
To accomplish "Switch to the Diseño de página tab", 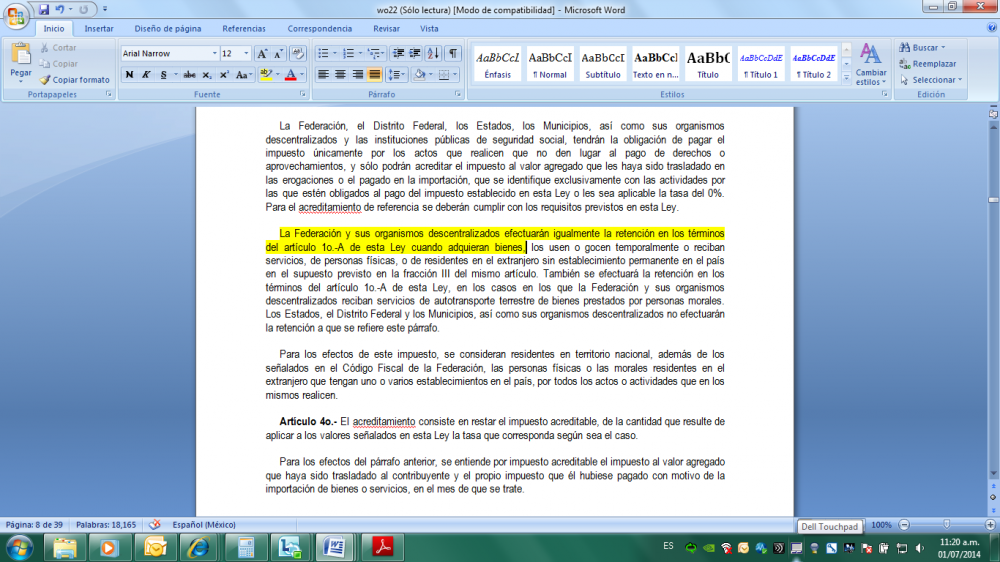I will click(168, 29).
